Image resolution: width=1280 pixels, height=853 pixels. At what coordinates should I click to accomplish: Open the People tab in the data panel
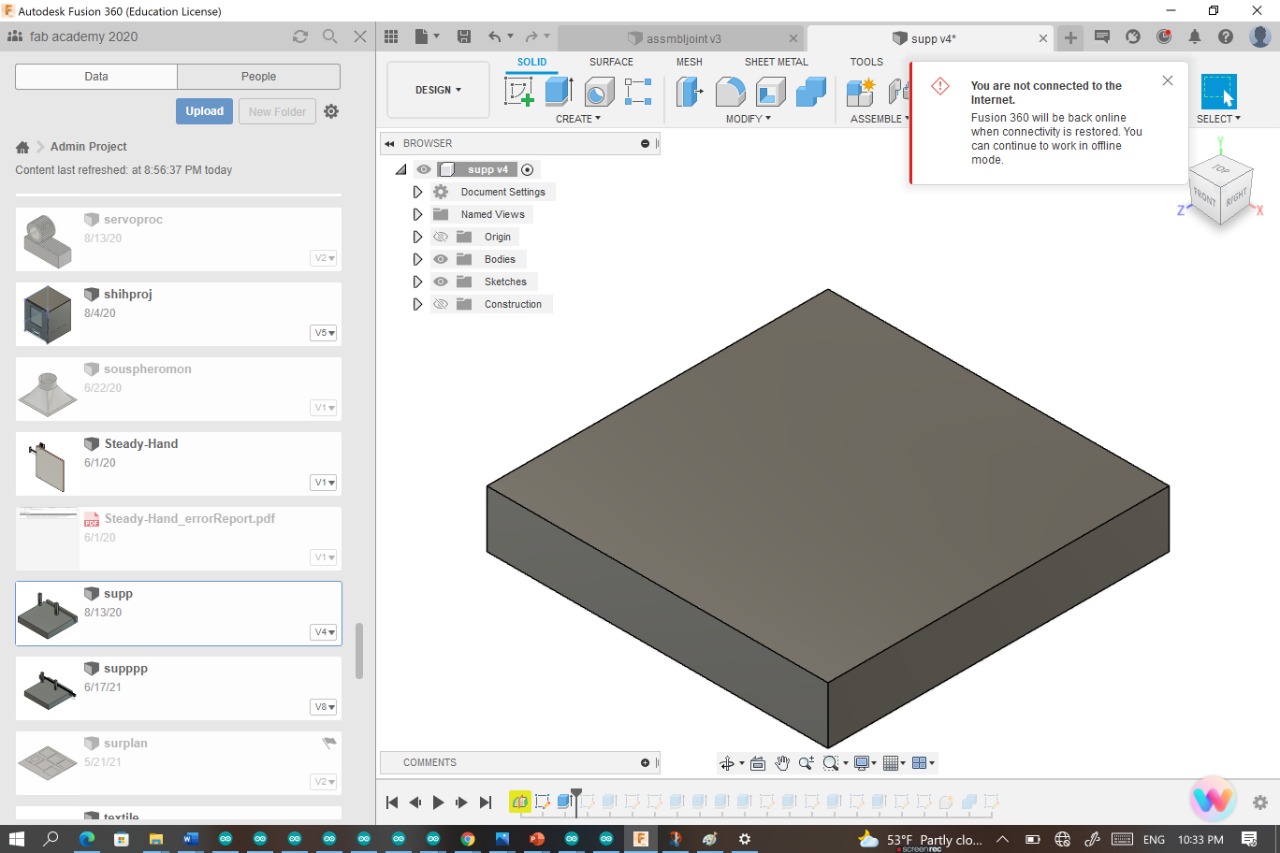point(258,77)
